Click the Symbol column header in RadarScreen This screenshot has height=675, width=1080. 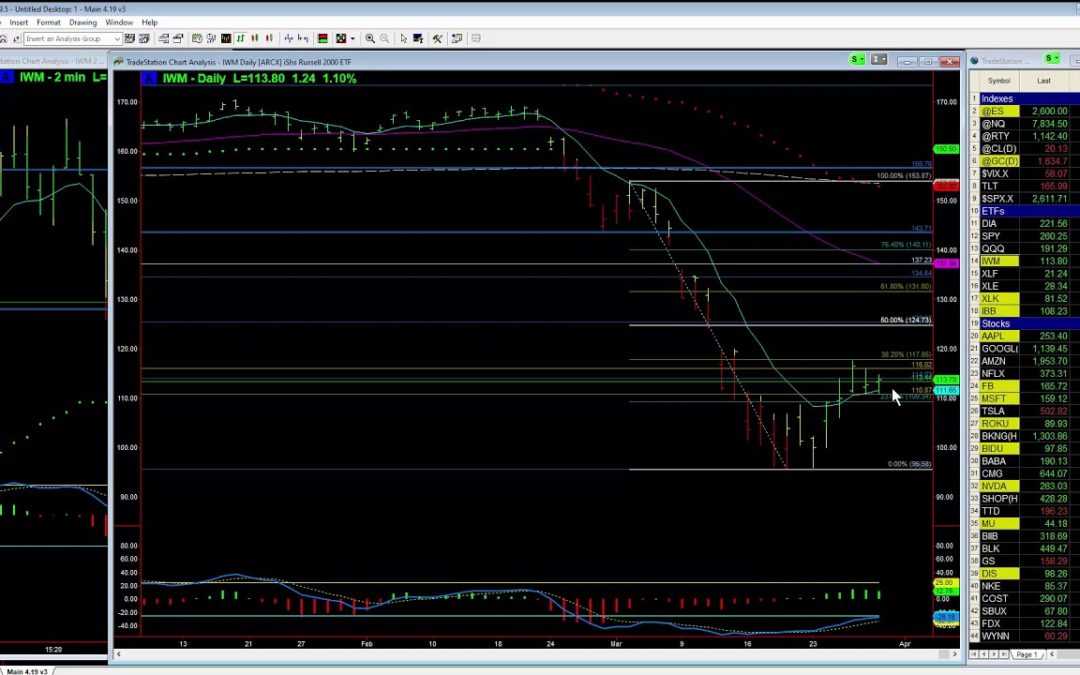point(999,81)
